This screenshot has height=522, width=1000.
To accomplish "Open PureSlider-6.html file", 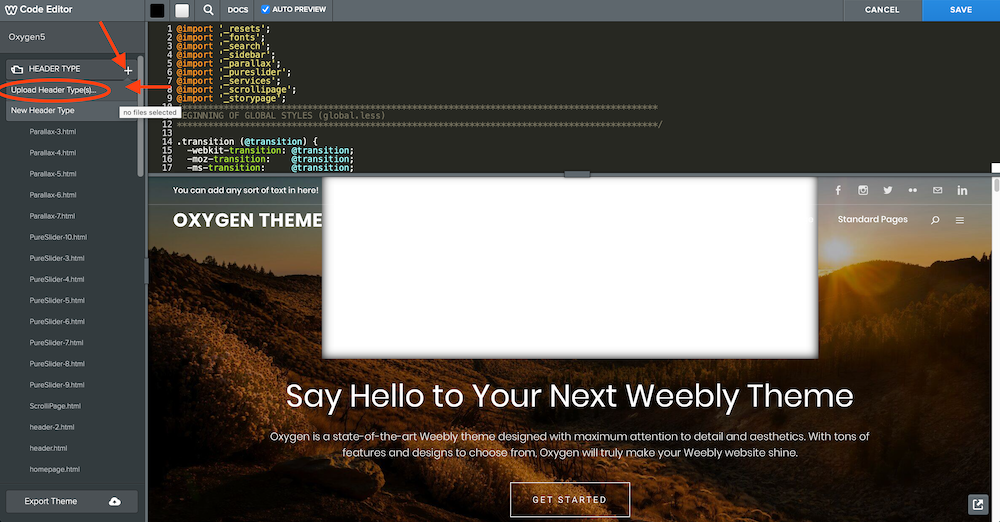I will pos(57,321).
